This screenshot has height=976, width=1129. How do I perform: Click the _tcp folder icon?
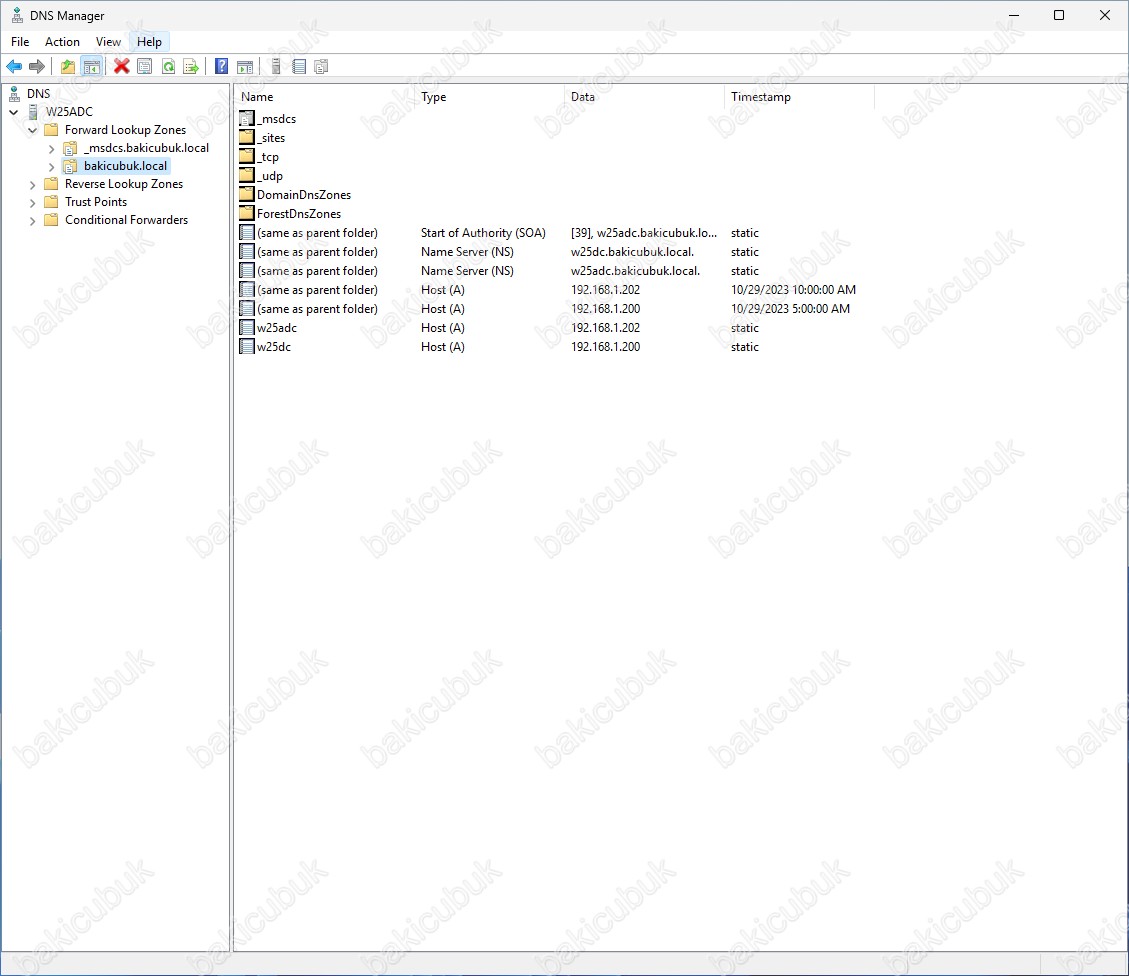247,157
